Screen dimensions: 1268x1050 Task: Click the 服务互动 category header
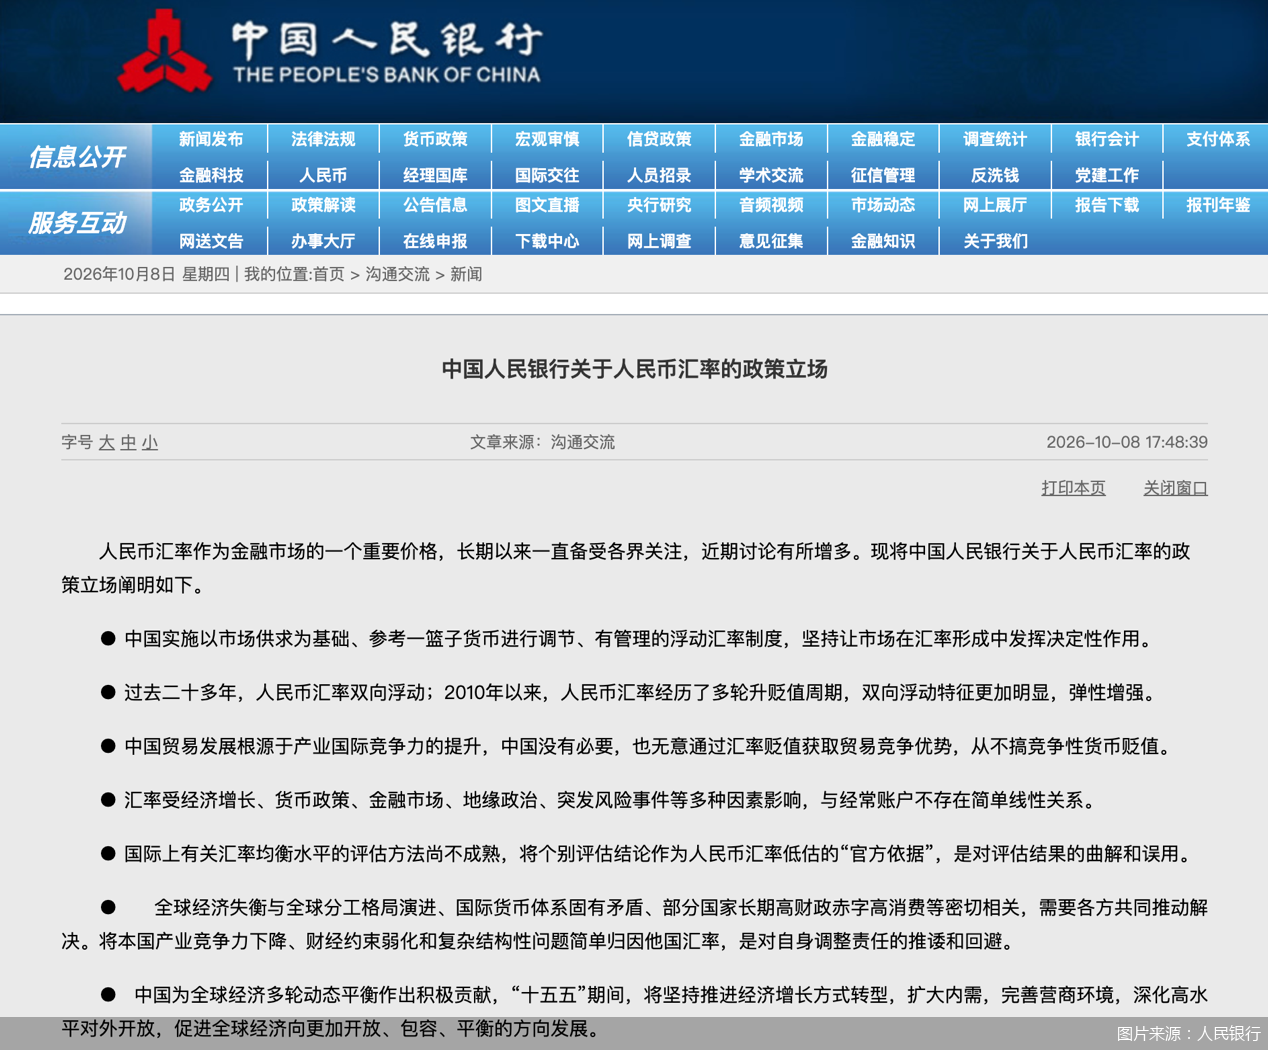click(77, 223)
